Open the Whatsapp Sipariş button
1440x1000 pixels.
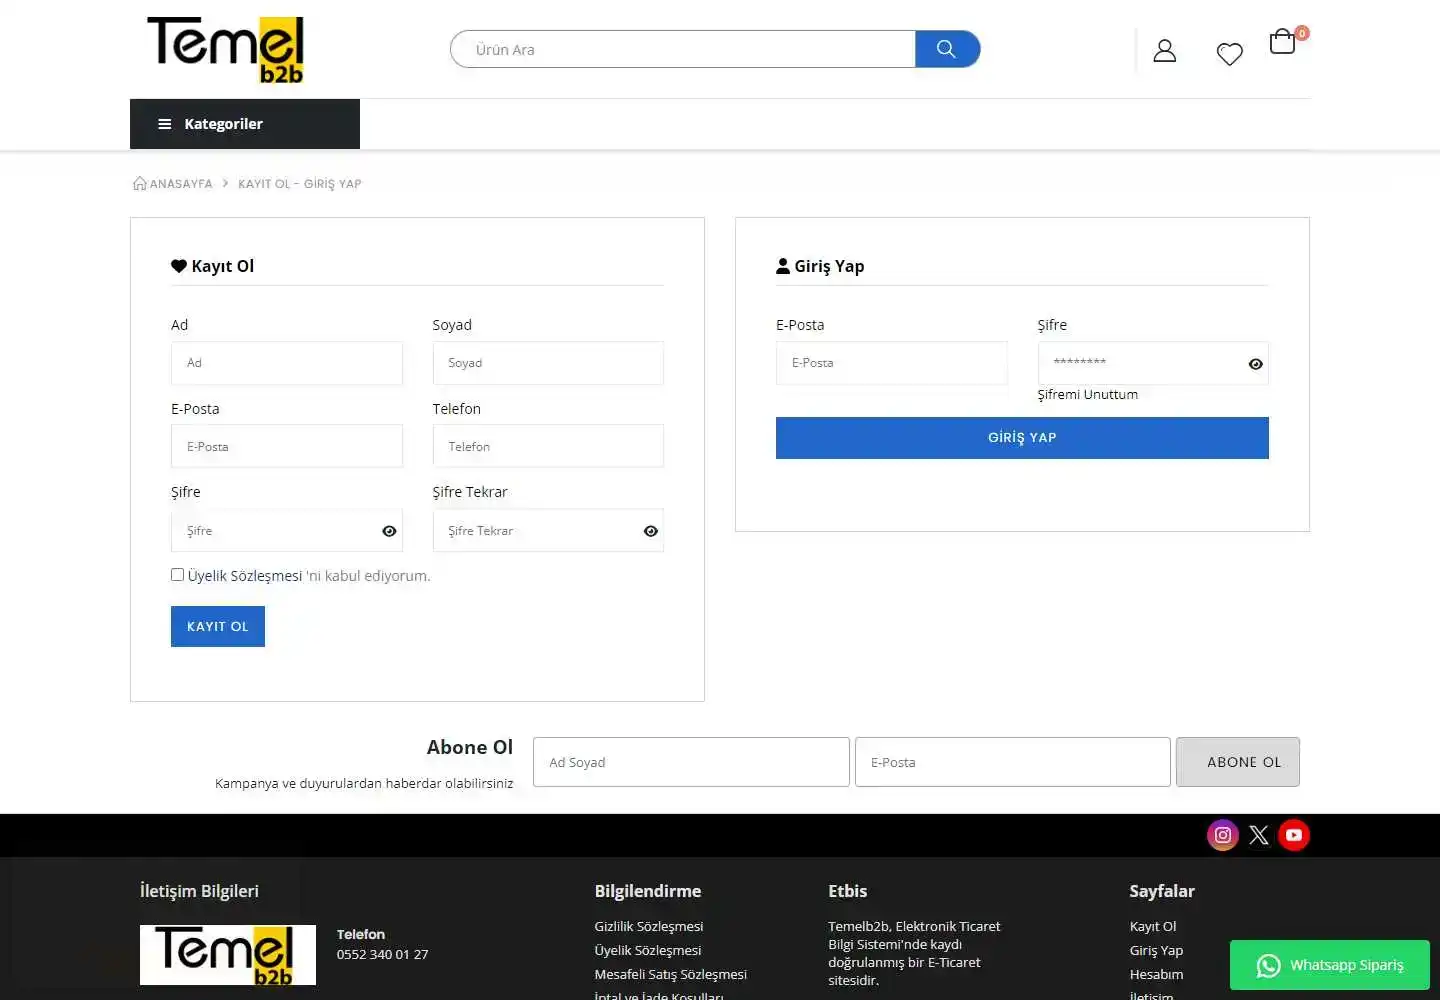pyautogui.click(x=1330, y=965)
